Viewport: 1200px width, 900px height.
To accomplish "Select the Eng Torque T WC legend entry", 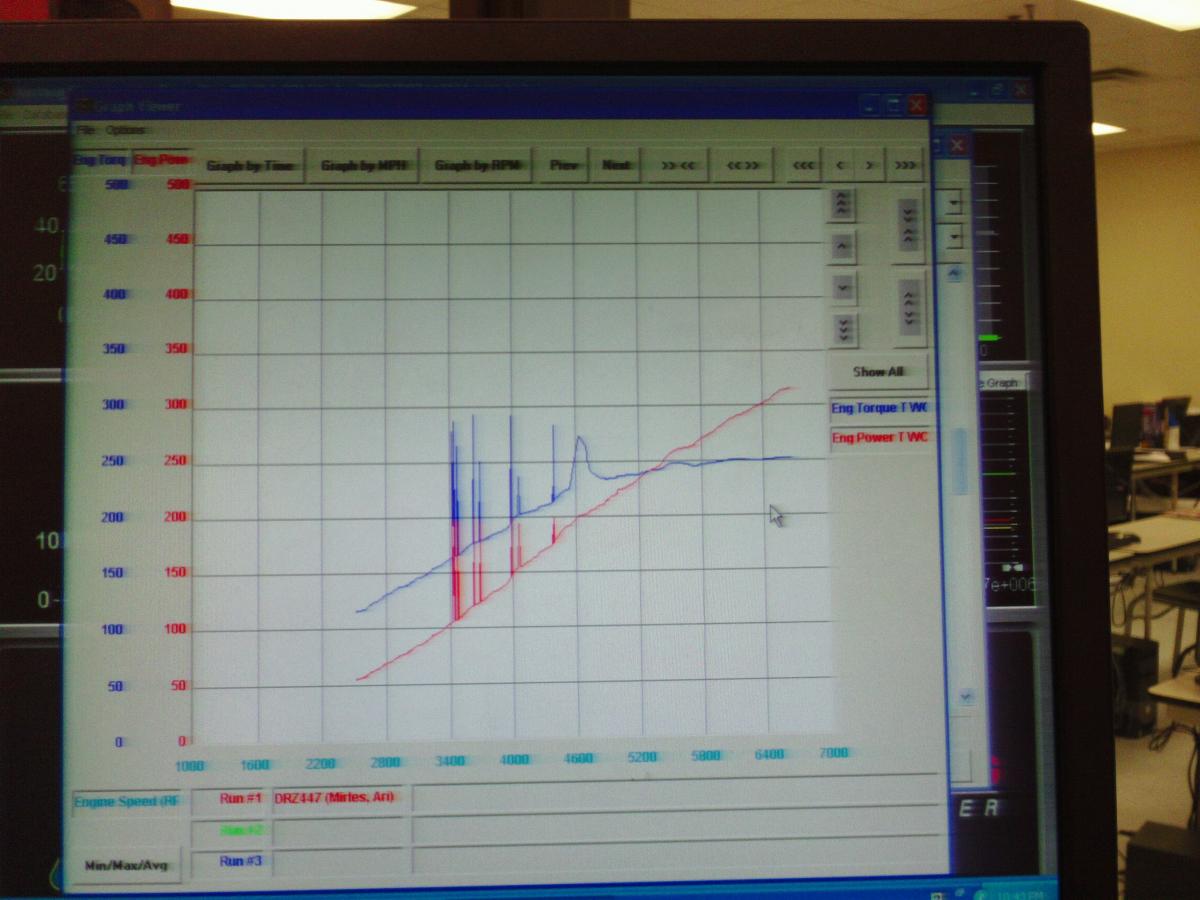I will pyautogui.click(x=880, y=409).
